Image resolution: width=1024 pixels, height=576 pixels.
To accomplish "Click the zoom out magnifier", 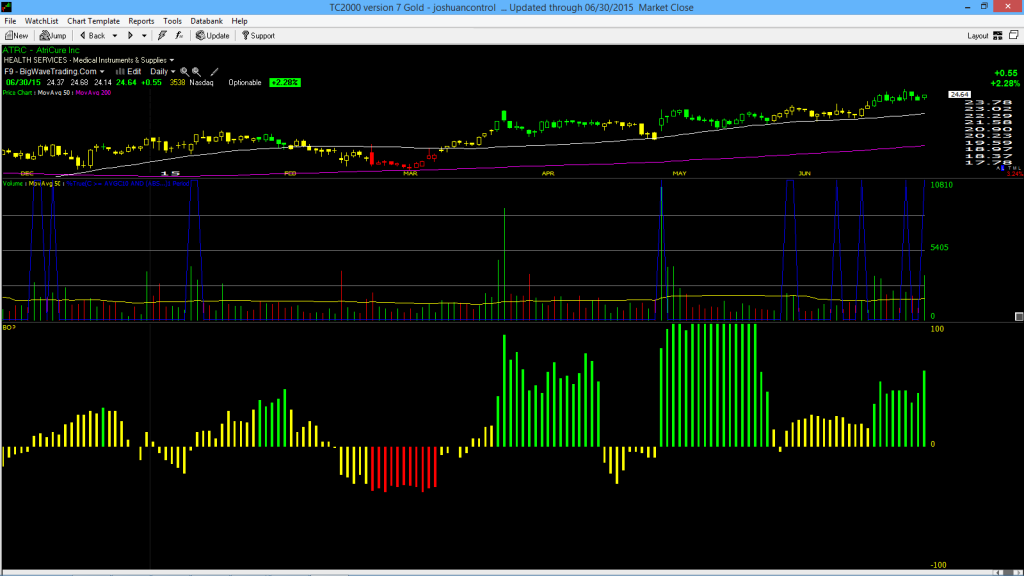I will [196, 72].
